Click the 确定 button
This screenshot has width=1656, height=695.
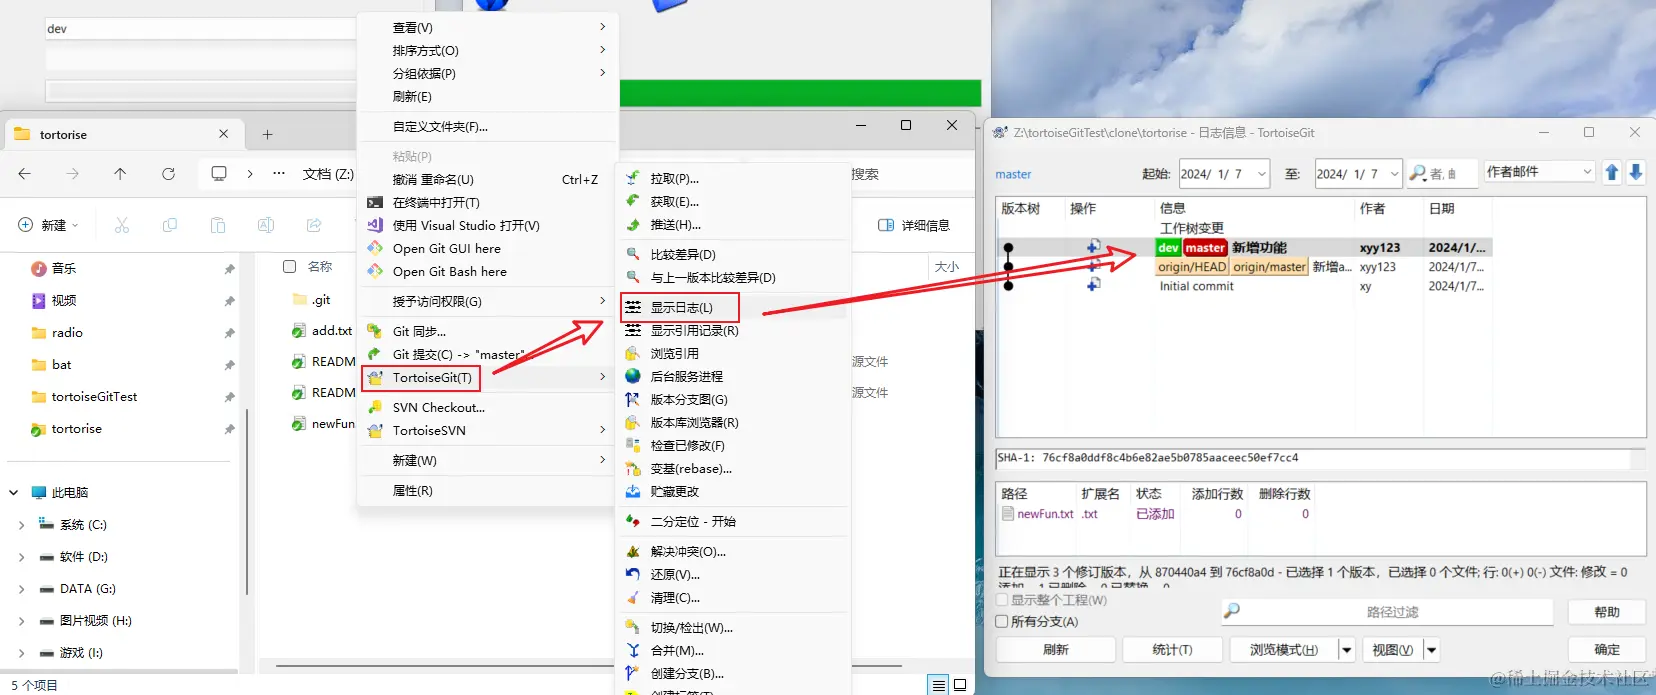click(x=1606, y=650)
